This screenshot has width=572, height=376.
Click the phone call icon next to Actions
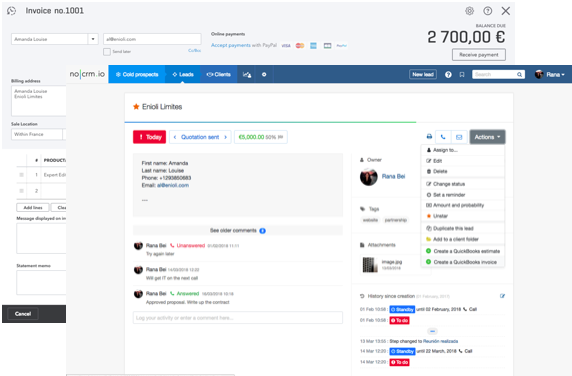443,137
